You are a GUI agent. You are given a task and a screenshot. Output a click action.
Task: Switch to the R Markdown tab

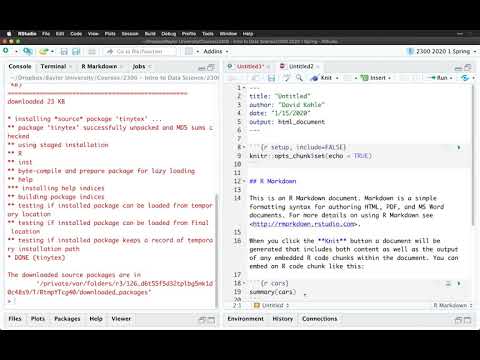coord(99,66)
